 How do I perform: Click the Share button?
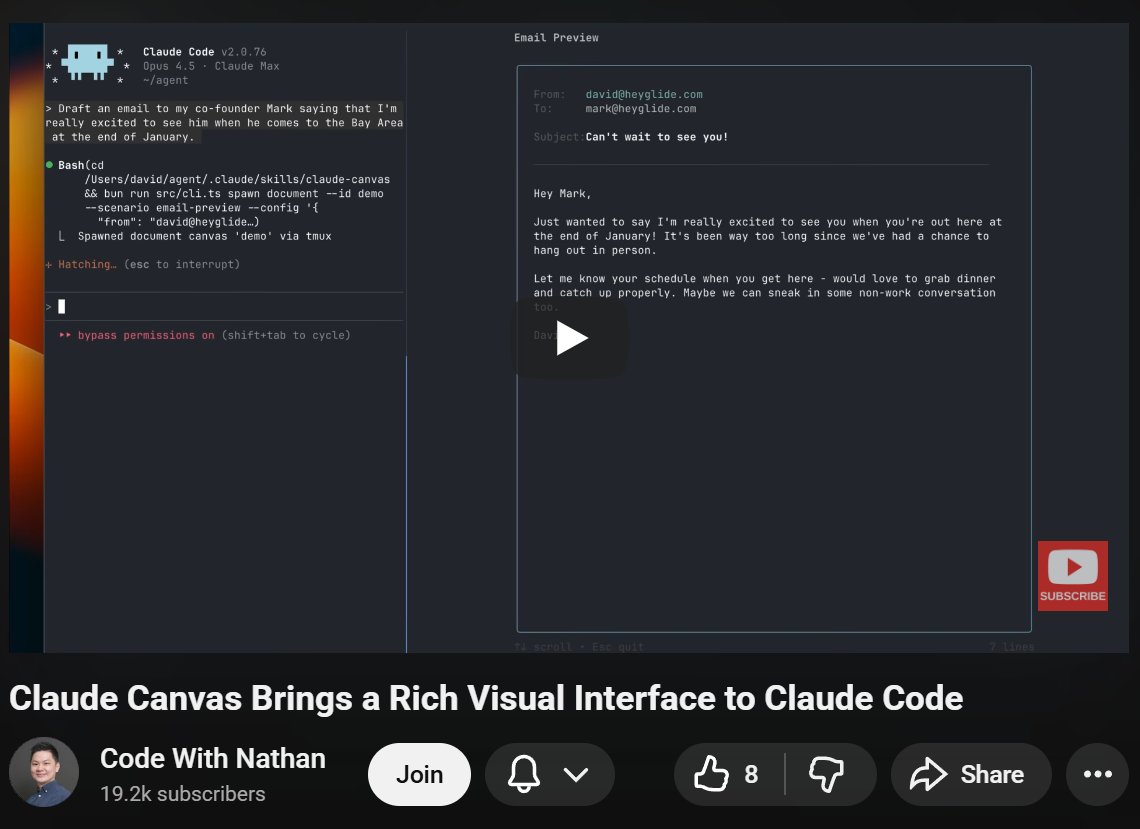(x=971, y=774)
